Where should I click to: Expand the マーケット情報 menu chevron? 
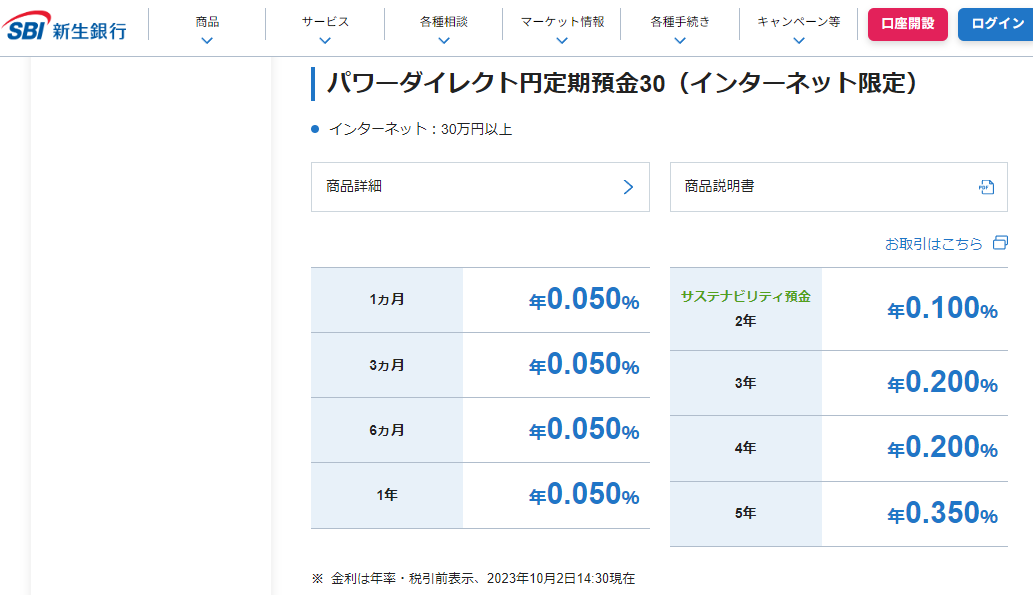(x=562, y=41)
